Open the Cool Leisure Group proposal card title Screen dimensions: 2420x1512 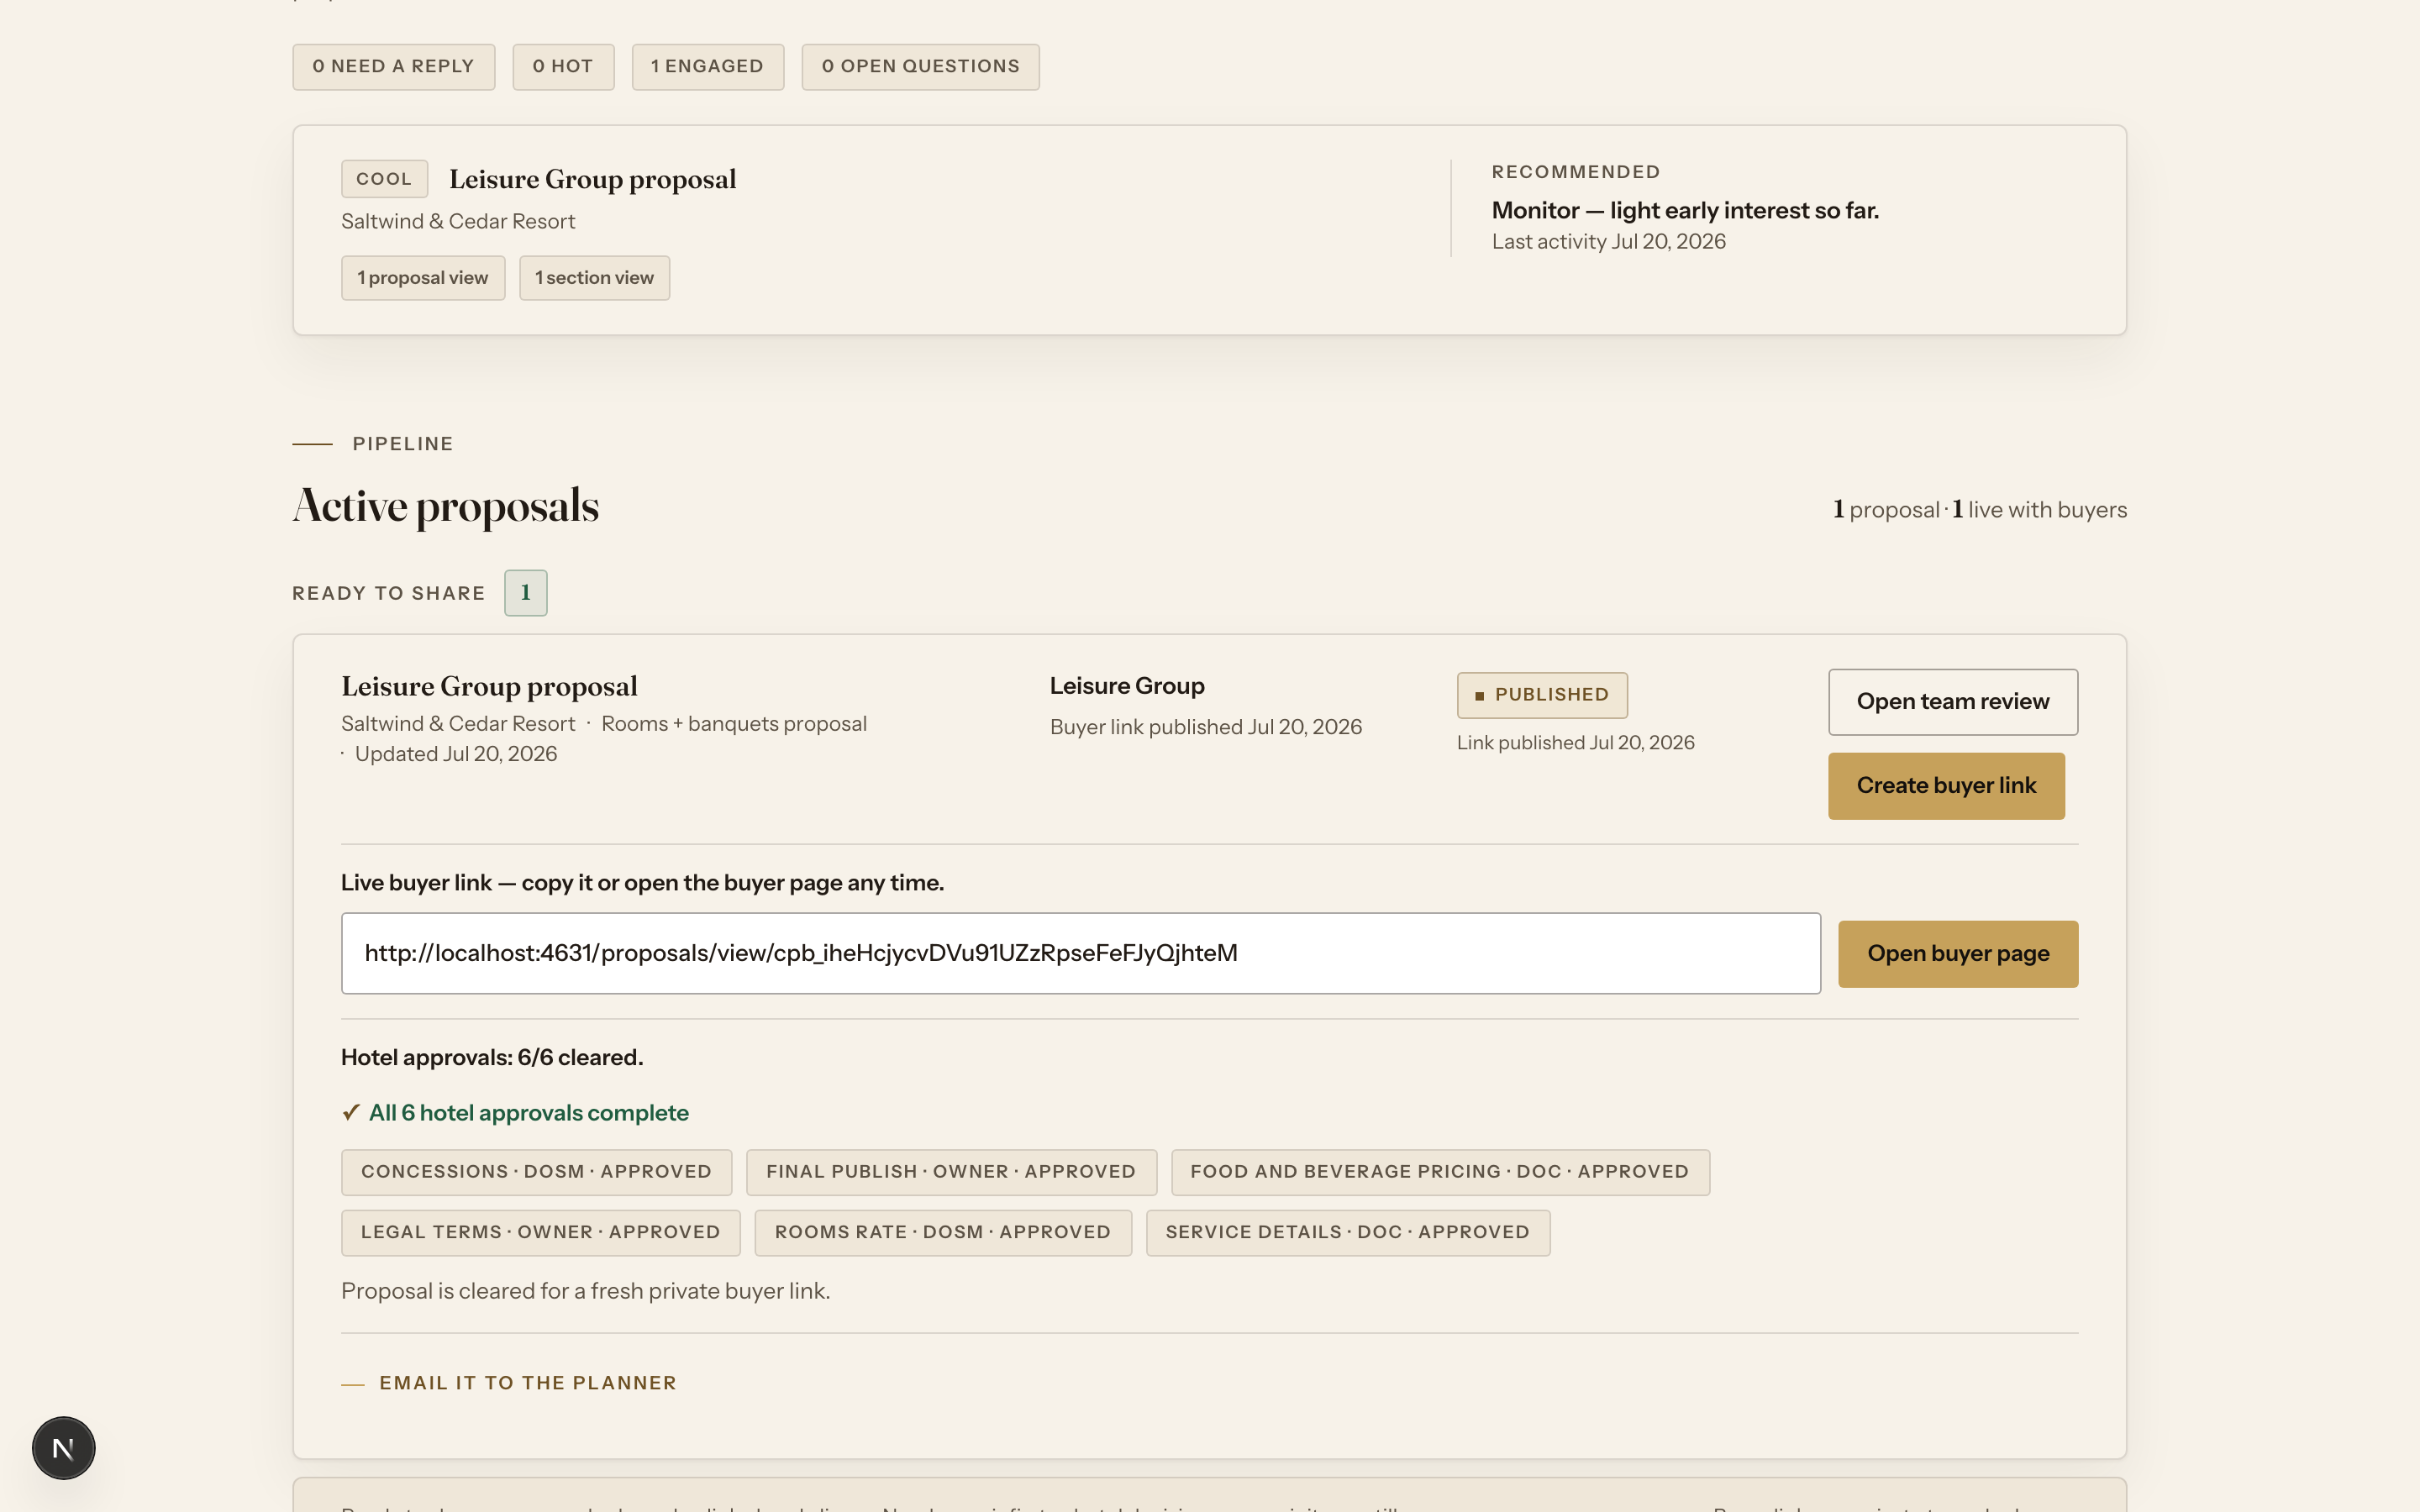pyautogui.click(x=592, y=180)
